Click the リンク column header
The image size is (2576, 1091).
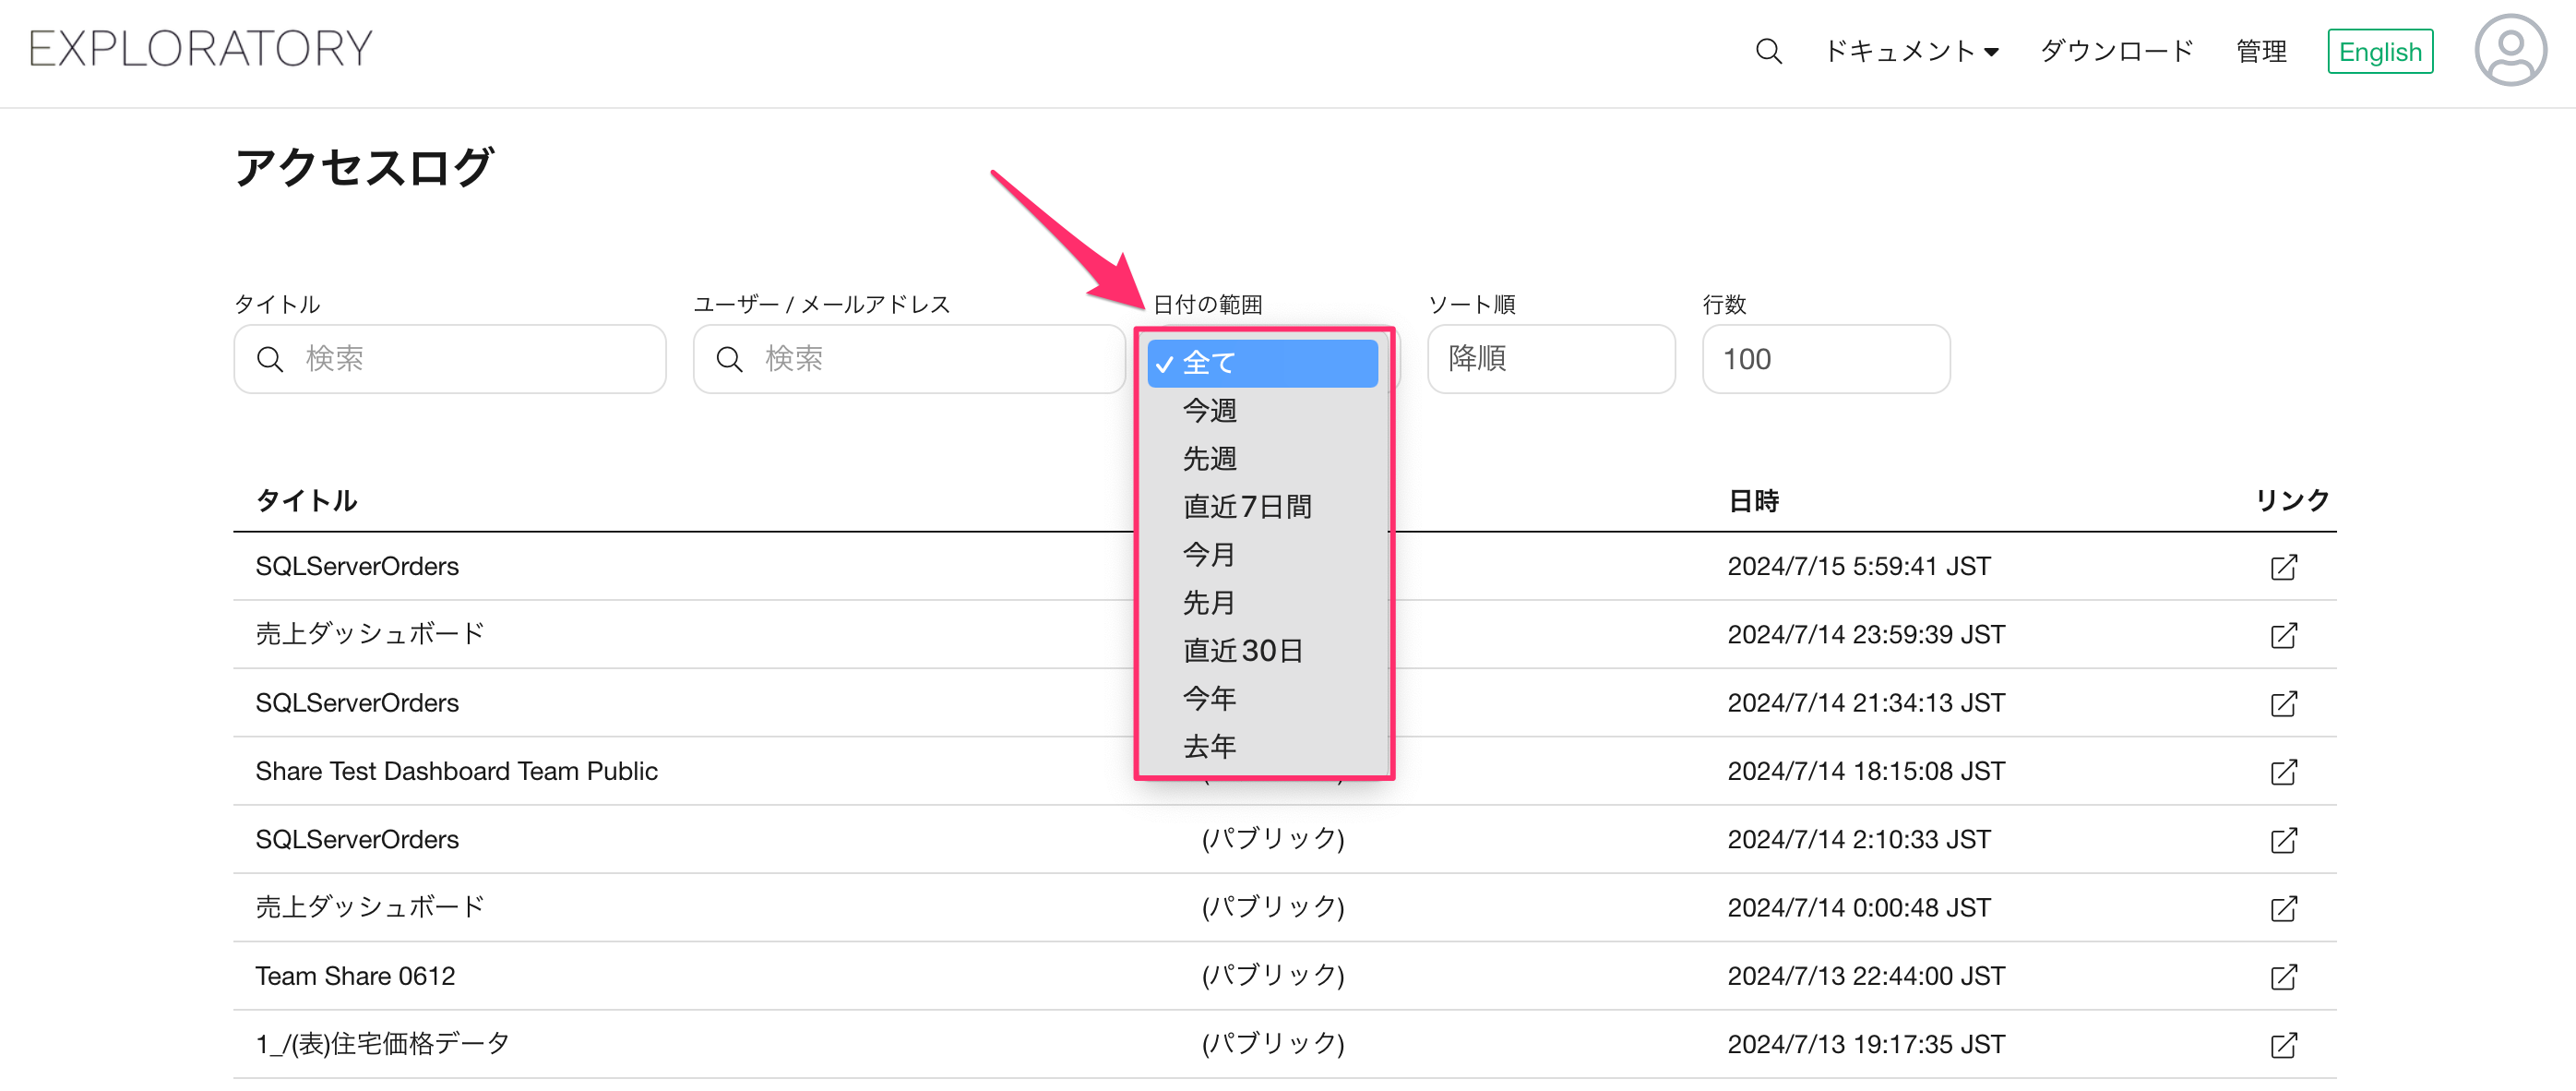(x=2292, y=500)
